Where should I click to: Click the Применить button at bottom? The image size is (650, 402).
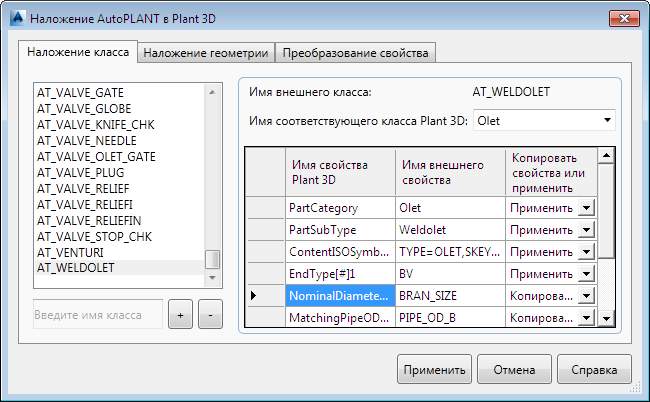coord(434,369)
